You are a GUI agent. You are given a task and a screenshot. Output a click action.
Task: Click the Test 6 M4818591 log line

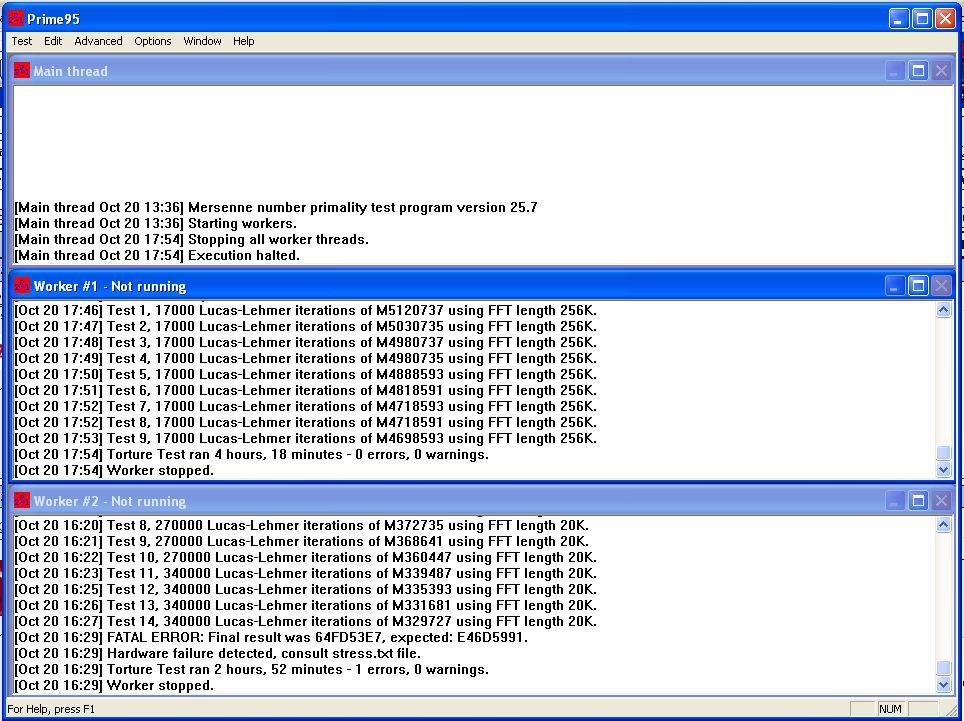[305, 390]
